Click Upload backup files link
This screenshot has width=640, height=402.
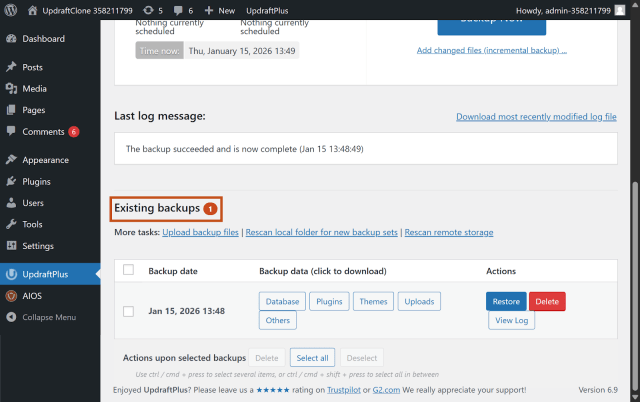pyautogui.click(x=200, y=232)
